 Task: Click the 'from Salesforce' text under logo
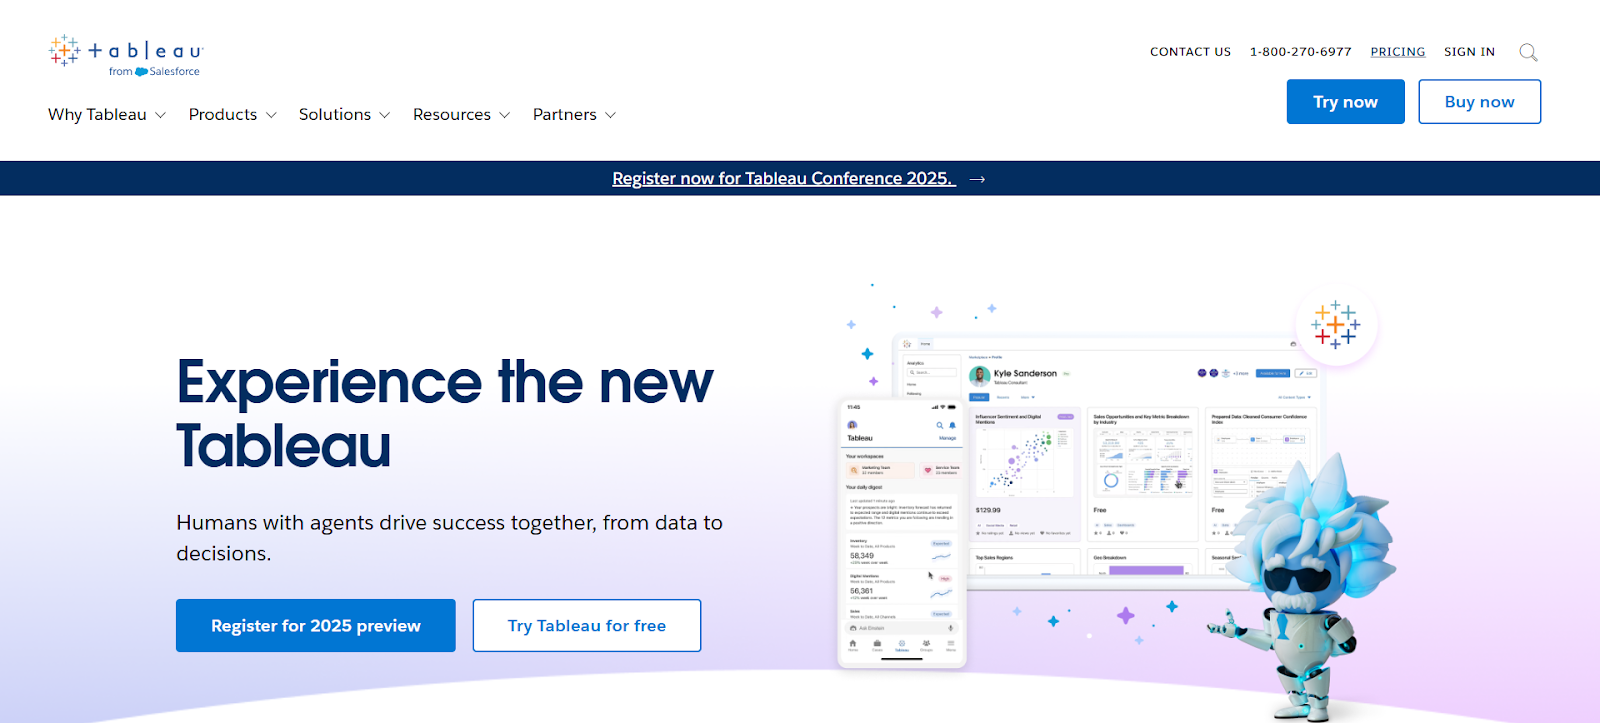click(x=154, y=72)
